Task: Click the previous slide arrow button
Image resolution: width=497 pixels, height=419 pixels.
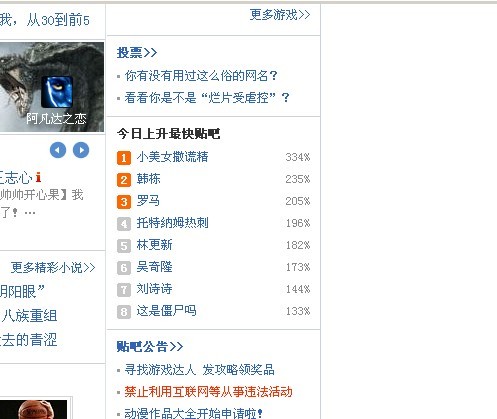Action: [x=58, y=150]
